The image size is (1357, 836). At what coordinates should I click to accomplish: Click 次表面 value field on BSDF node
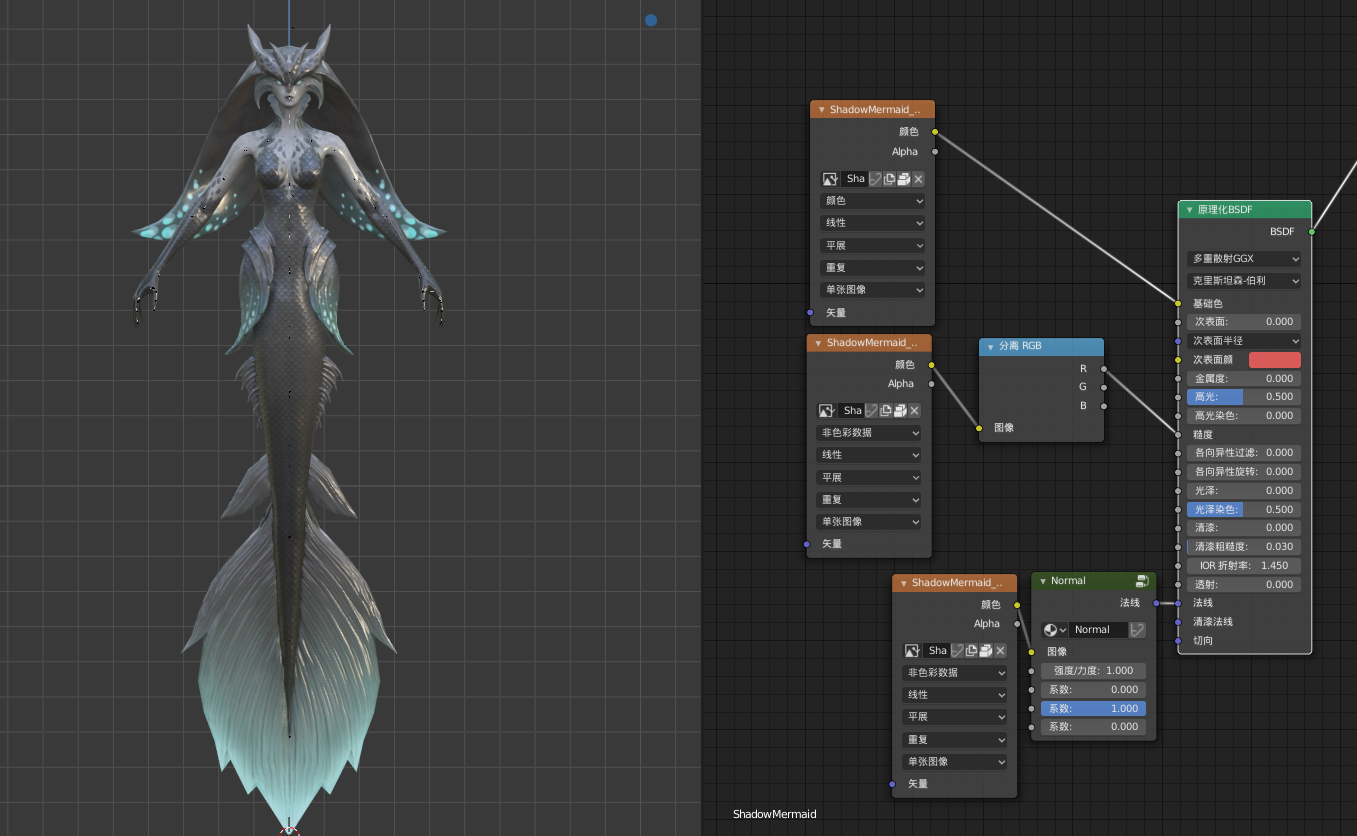[1244, 322]
